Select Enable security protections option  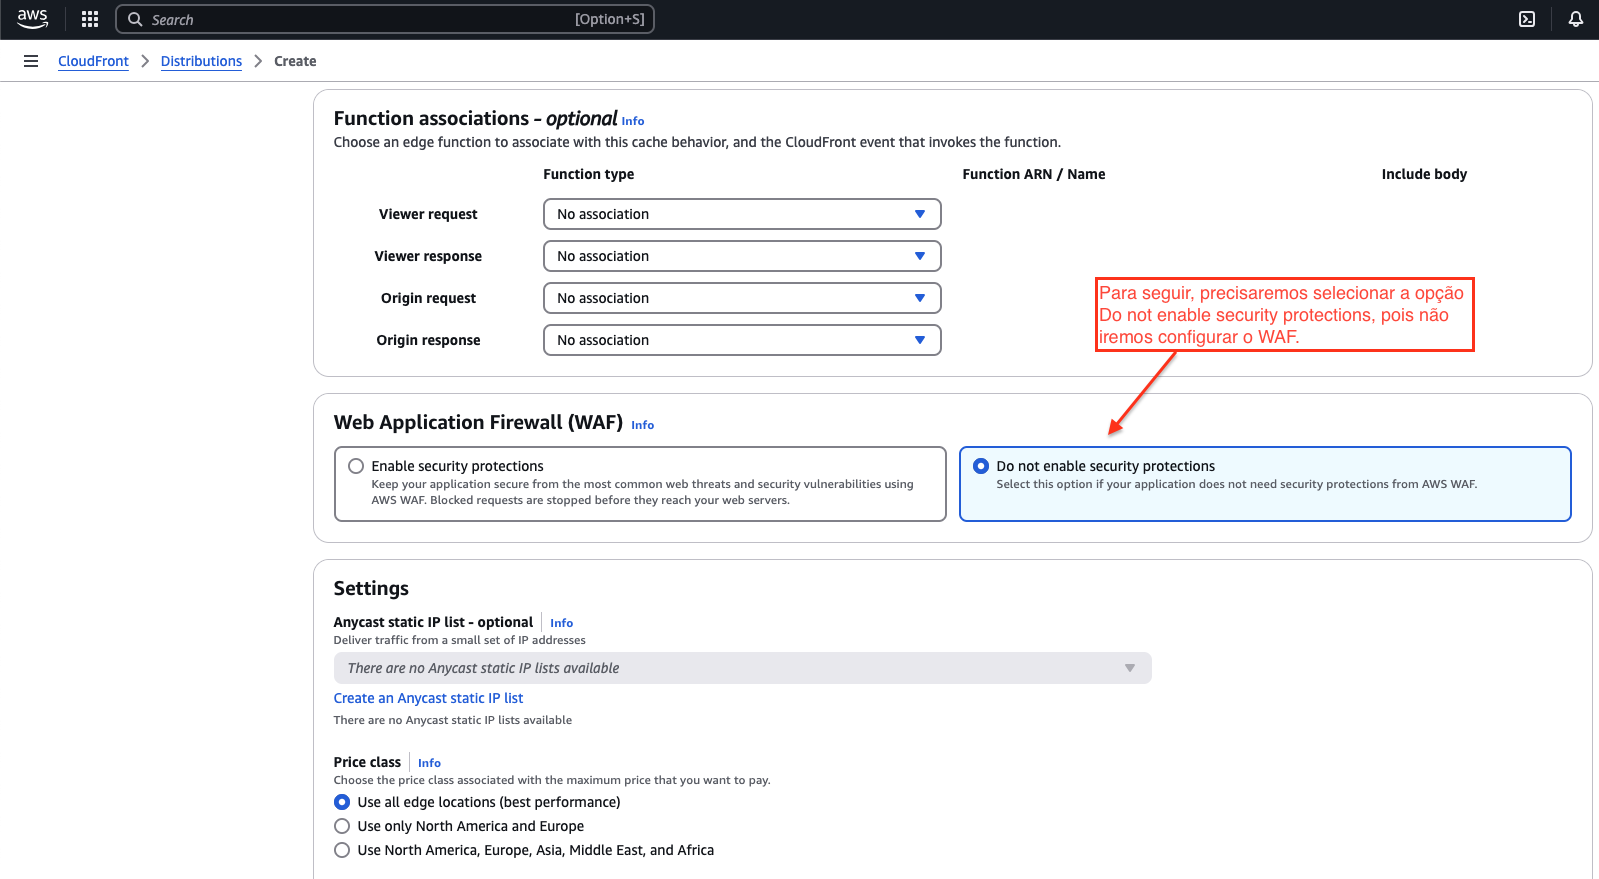(356, 466)
